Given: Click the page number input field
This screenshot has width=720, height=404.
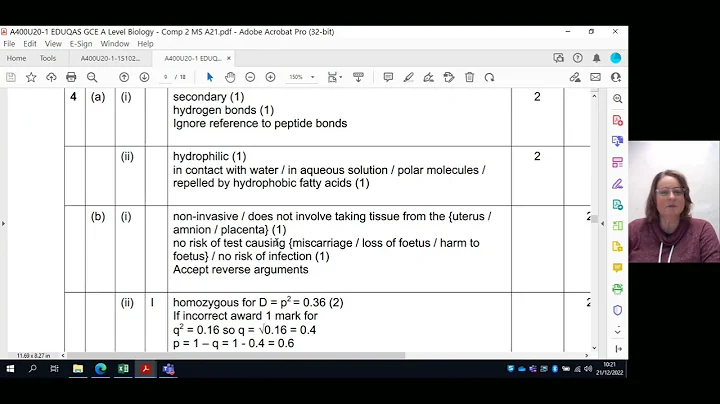Looking at the screenshot, I should click(x=165, y=77).
